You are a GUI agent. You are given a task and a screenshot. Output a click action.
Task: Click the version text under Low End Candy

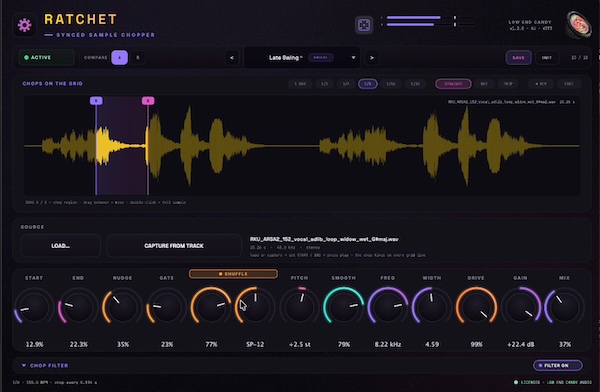click(x=530, y=28)
